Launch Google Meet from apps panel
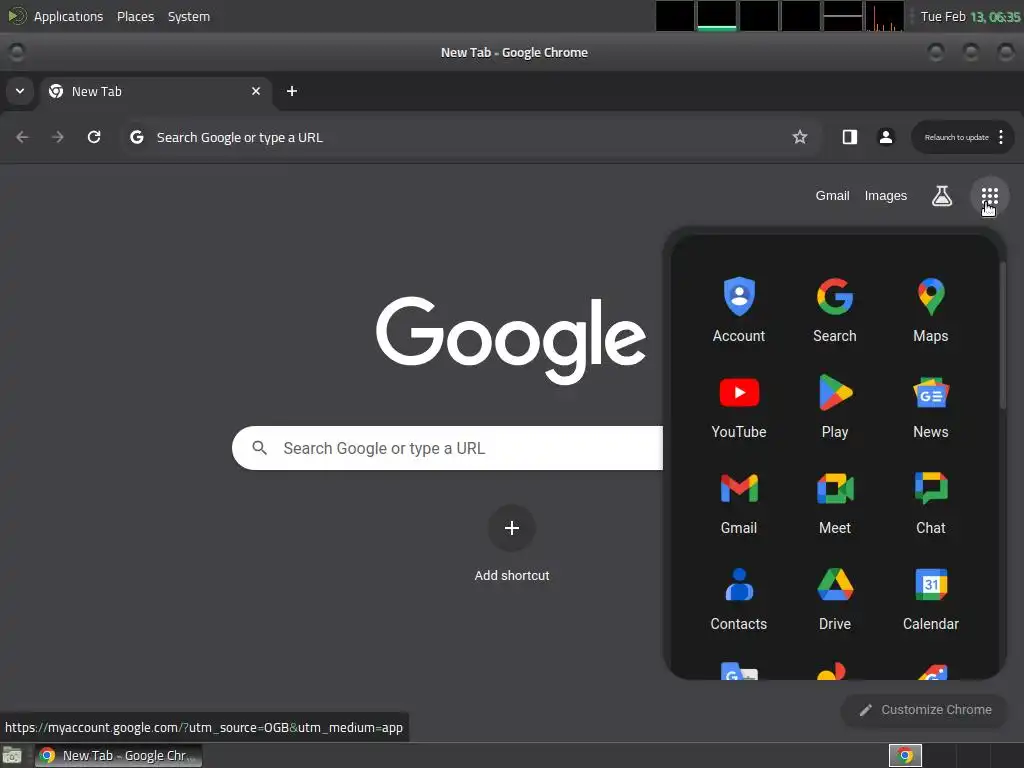 835,502
